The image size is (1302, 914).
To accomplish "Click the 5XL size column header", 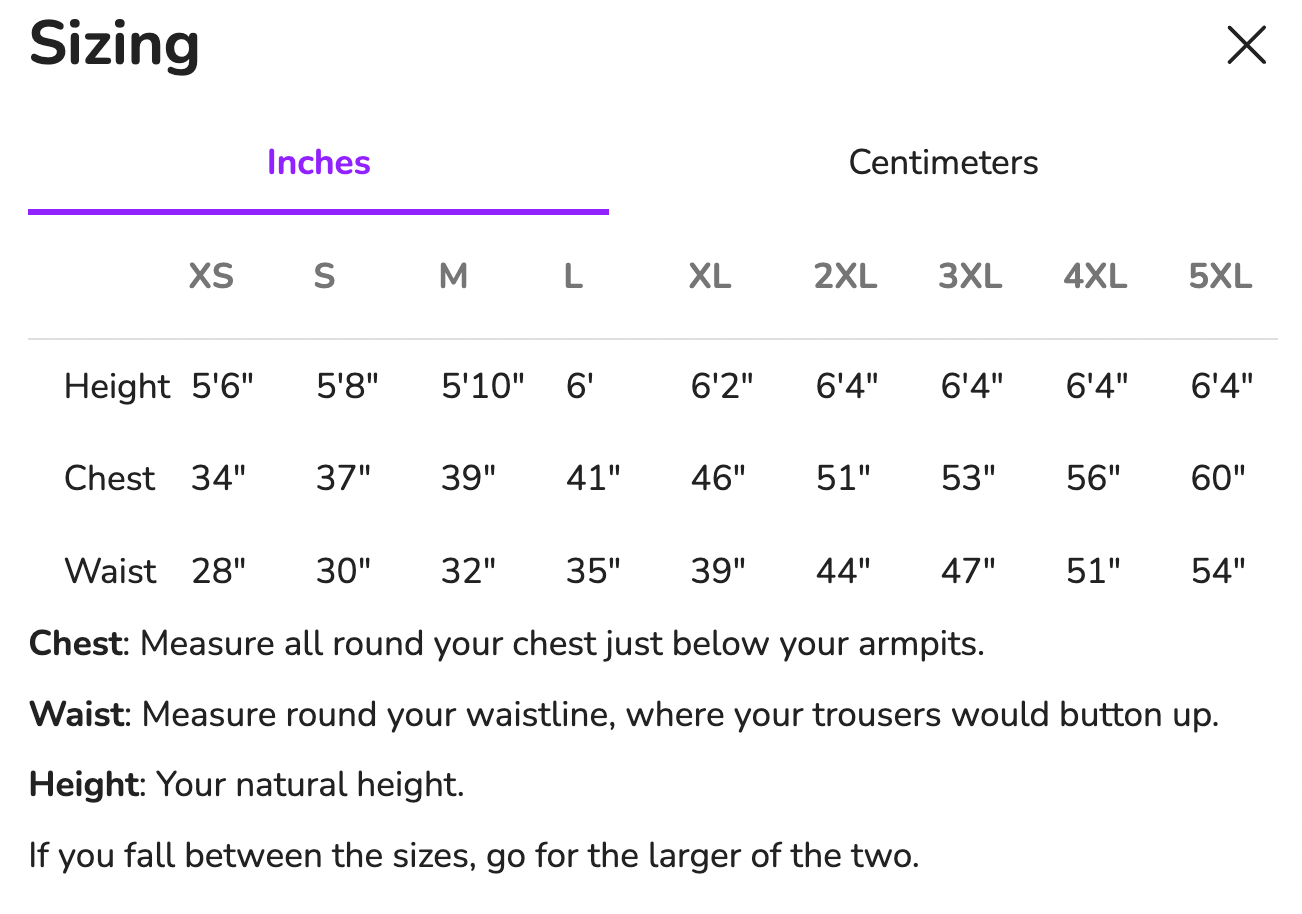I will [x=1220, y=276].
